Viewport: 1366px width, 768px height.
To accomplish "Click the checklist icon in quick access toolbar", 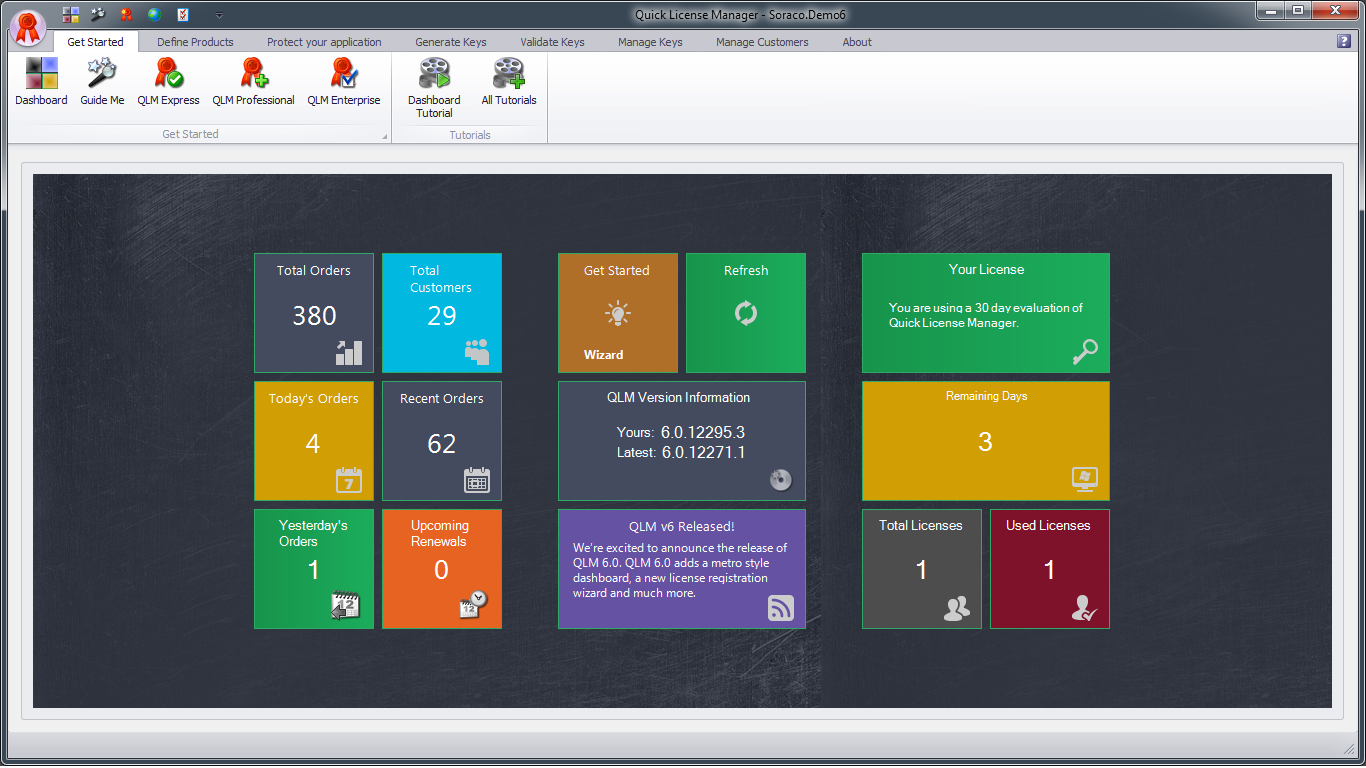I will pos(182,15).
